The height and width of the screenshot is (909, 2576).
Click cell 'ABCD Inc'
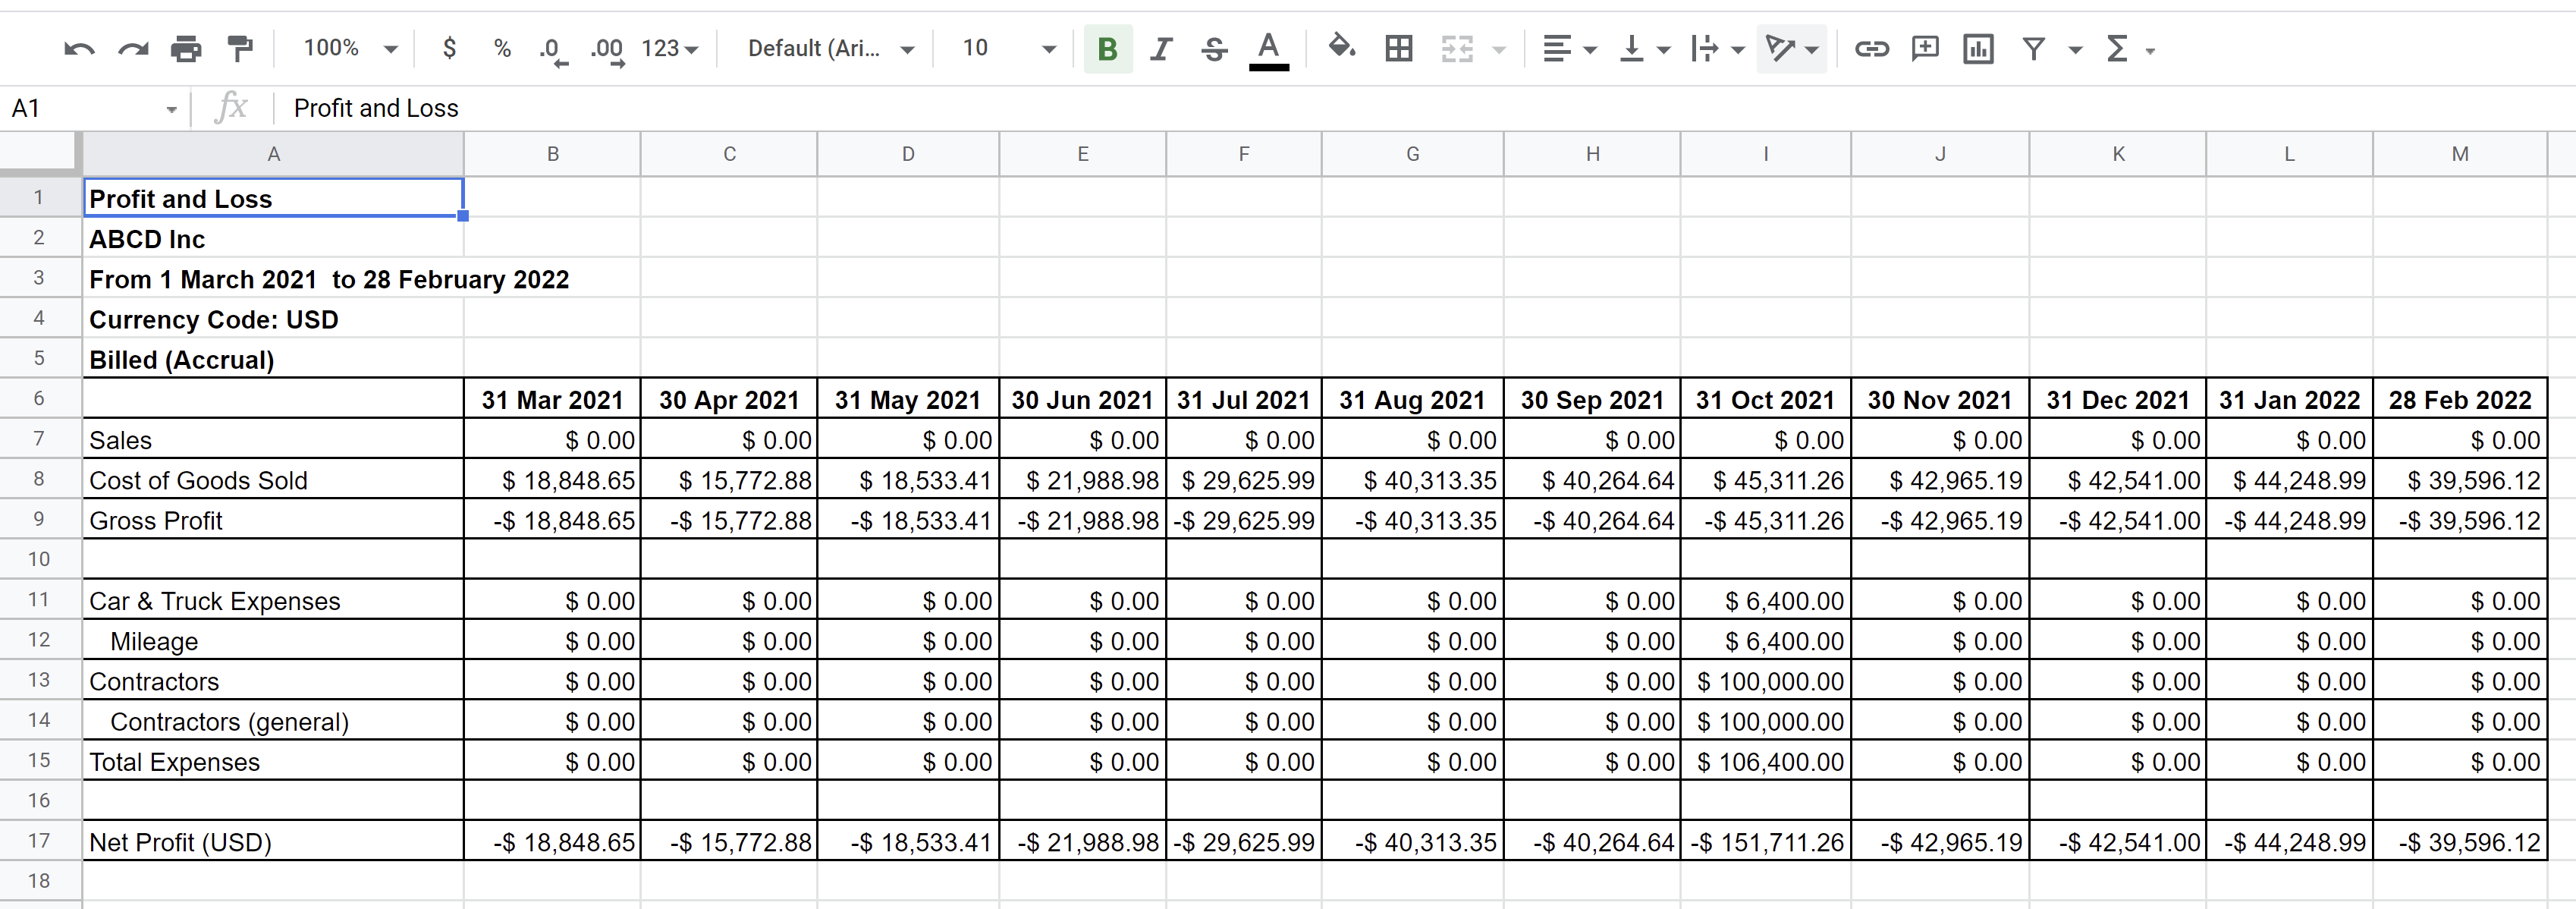point(273,238)
